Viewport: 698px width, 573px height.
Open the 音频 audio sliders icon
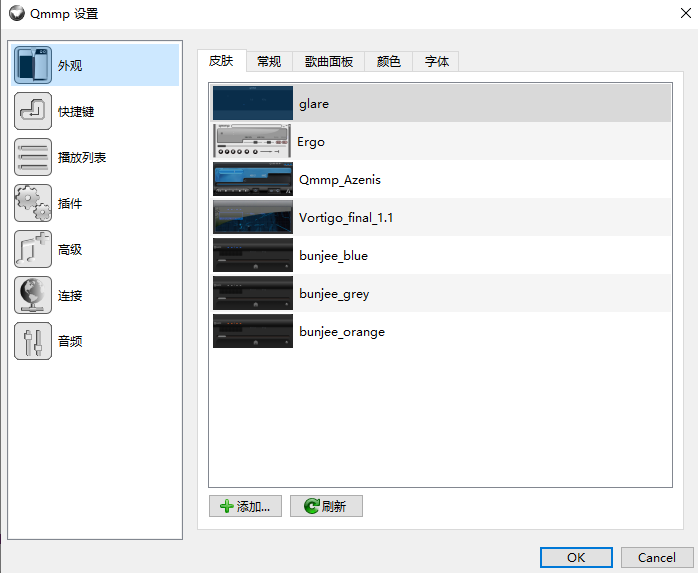tap(33, 341)
